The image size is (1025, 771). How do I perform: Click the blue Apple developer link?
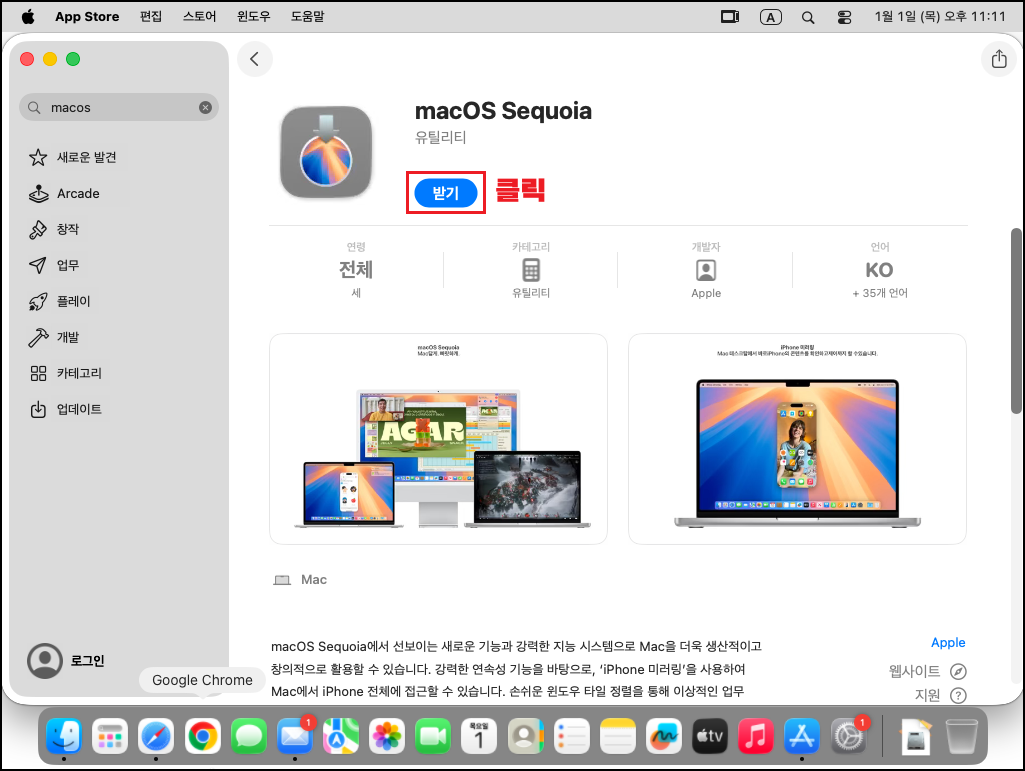coord(948,643)
